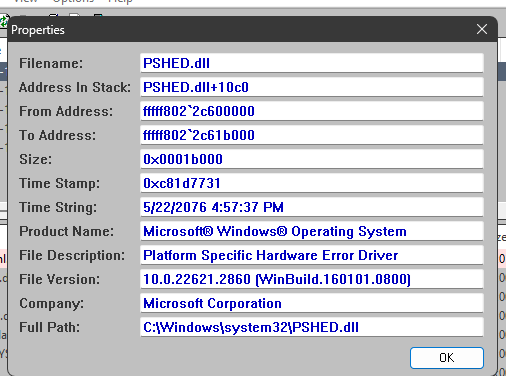Click the From Address value fffff802`2c600000
Screen dimensions: 506x376
(x=312, y=111)
